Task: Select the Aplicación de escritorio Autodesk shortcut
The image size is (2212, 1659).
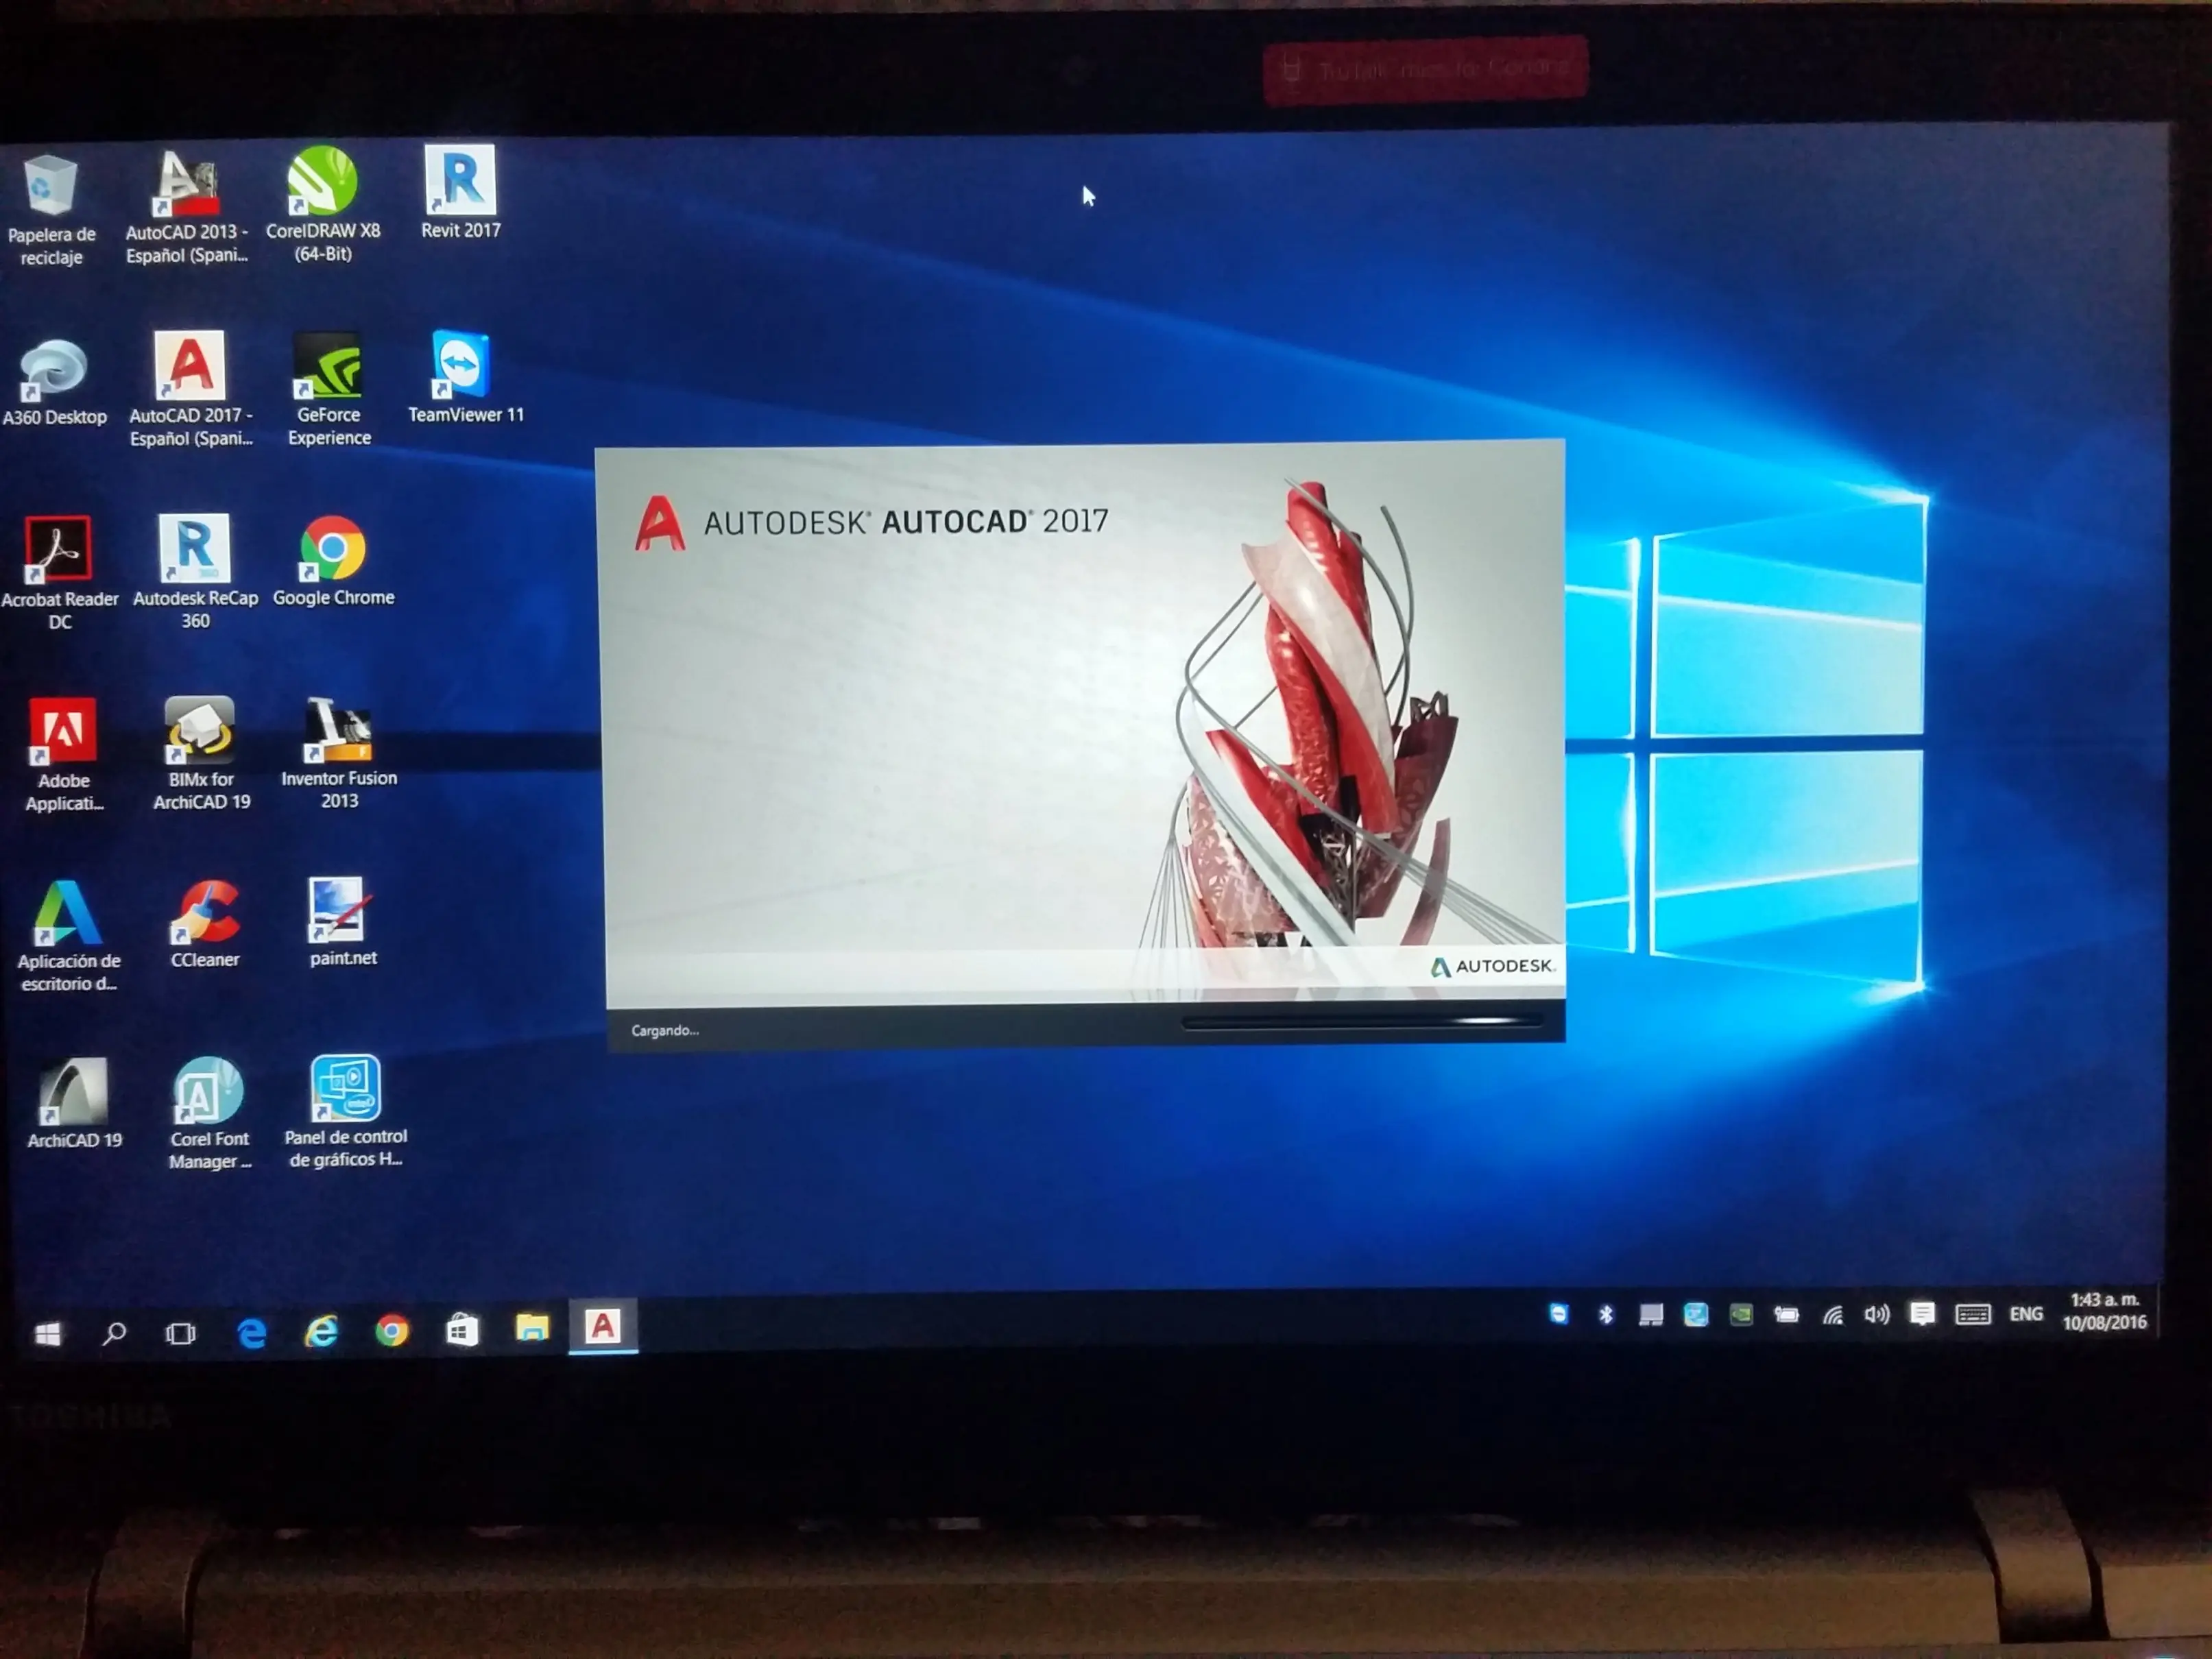Action: pyautogui.click(x=68, y=936)
